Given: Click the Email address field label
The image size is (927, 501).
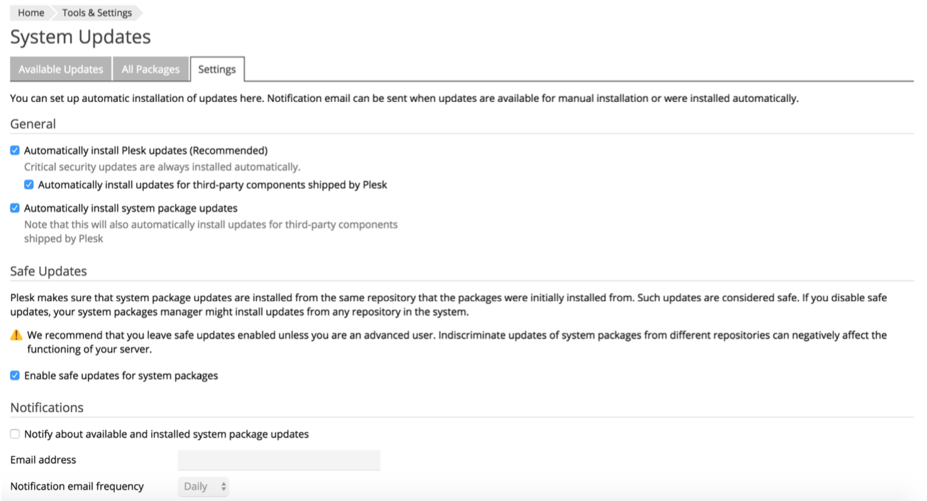Looking at the screenshot, I should (x=43, y=460).
